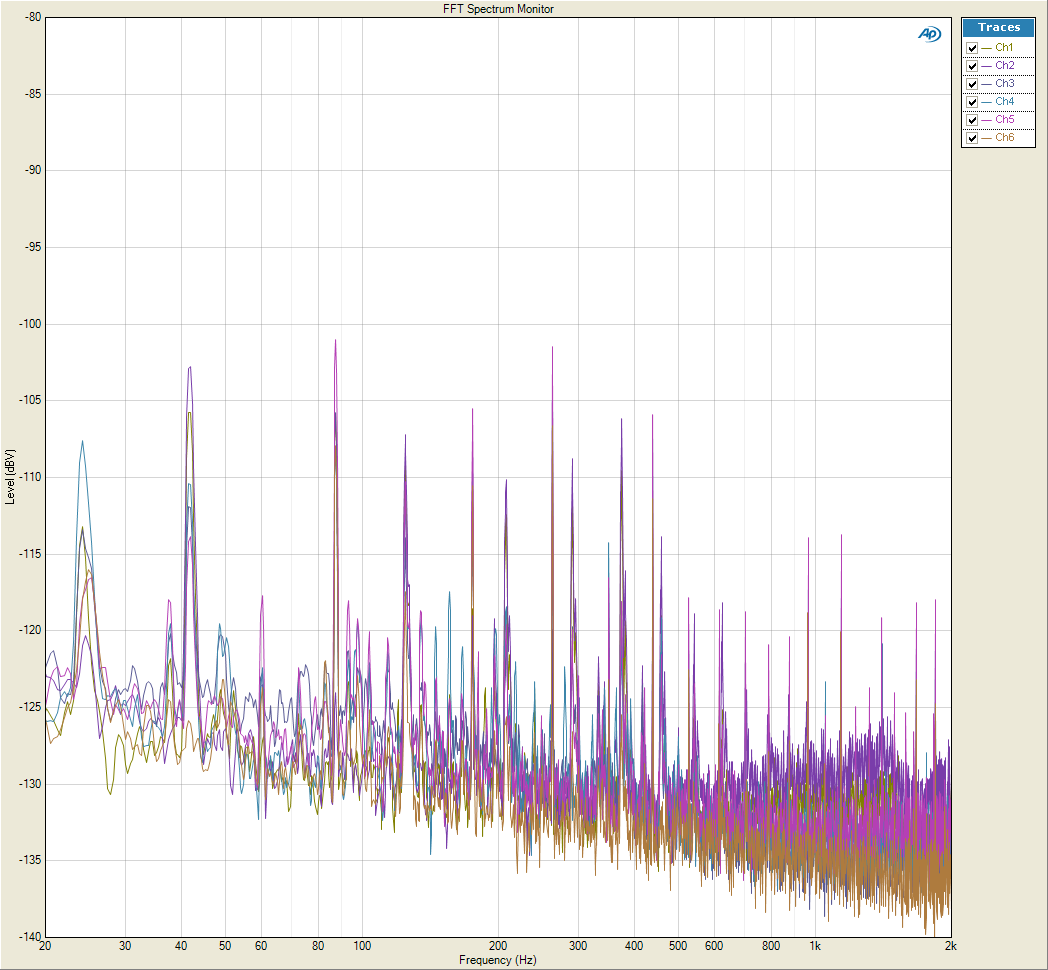
Task: Click the -80 level axis value
Action: [x=32, y=17]
